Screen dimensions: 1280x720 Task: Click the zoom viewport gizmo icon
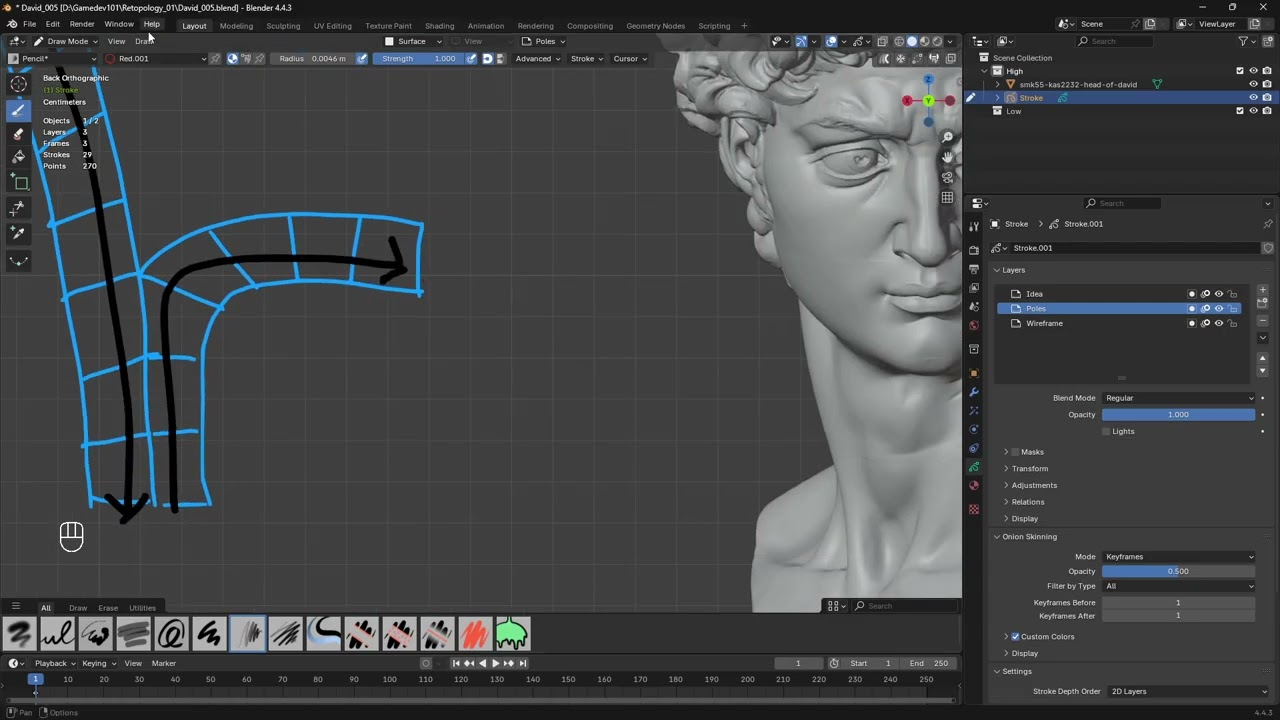click(947, 137)
